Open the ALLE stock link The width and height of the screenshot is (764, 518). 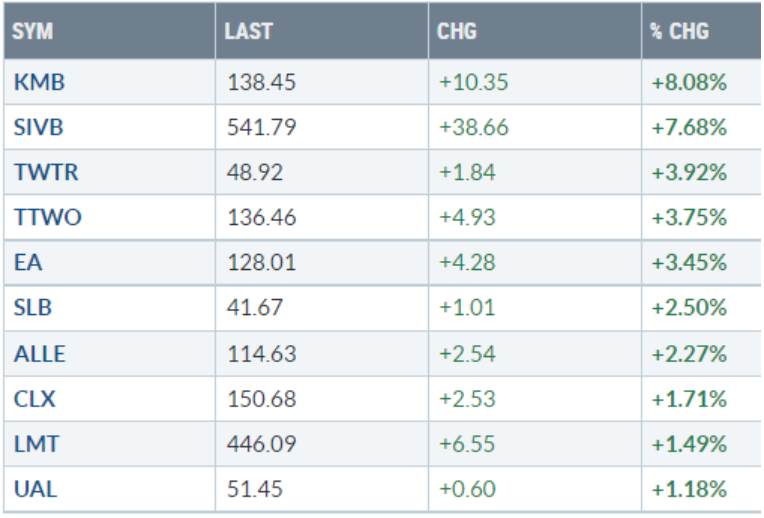coord(39,354)
